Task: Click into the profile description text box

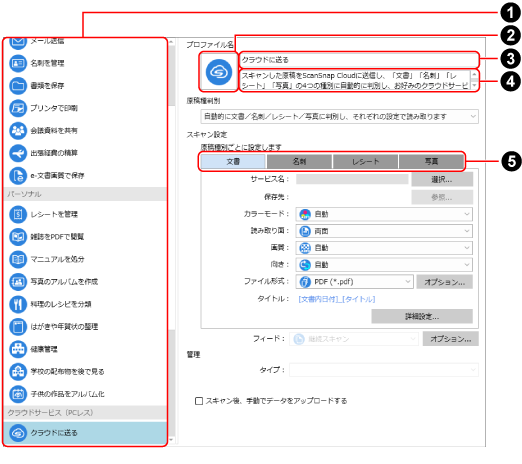Action: coord(355,80)
